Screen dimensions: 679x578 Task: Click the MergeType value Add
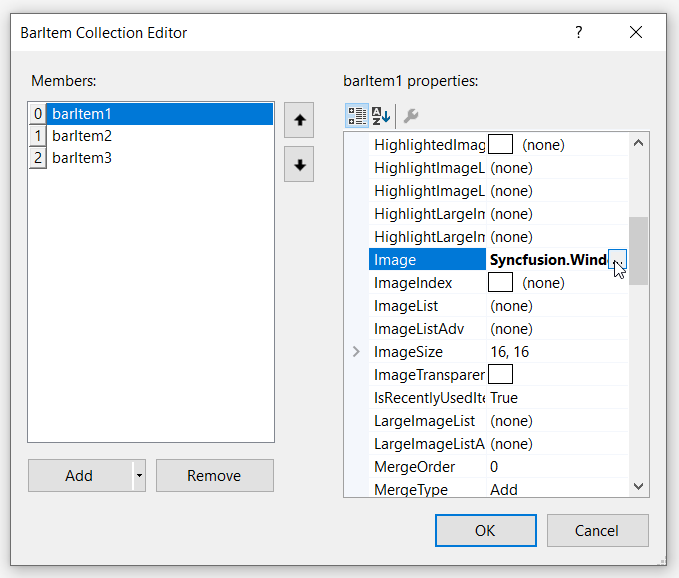point(504,490)
